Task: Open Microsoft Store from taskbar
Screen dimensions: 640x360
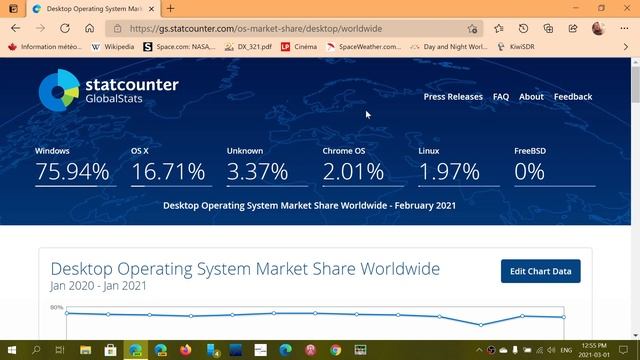Action: pyautogui.click(x=110, y=350)
